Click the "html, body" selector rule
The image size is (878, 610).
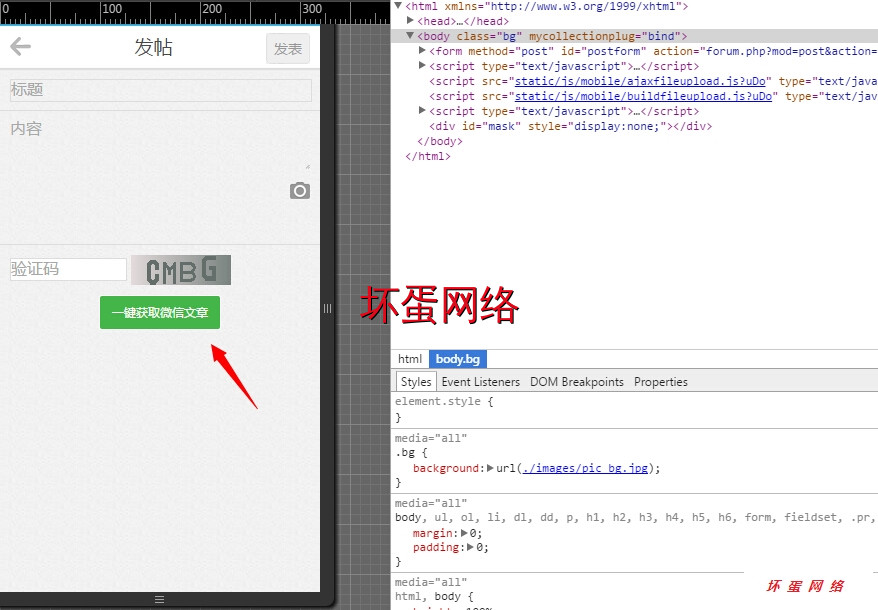click(x=428, y=596)
